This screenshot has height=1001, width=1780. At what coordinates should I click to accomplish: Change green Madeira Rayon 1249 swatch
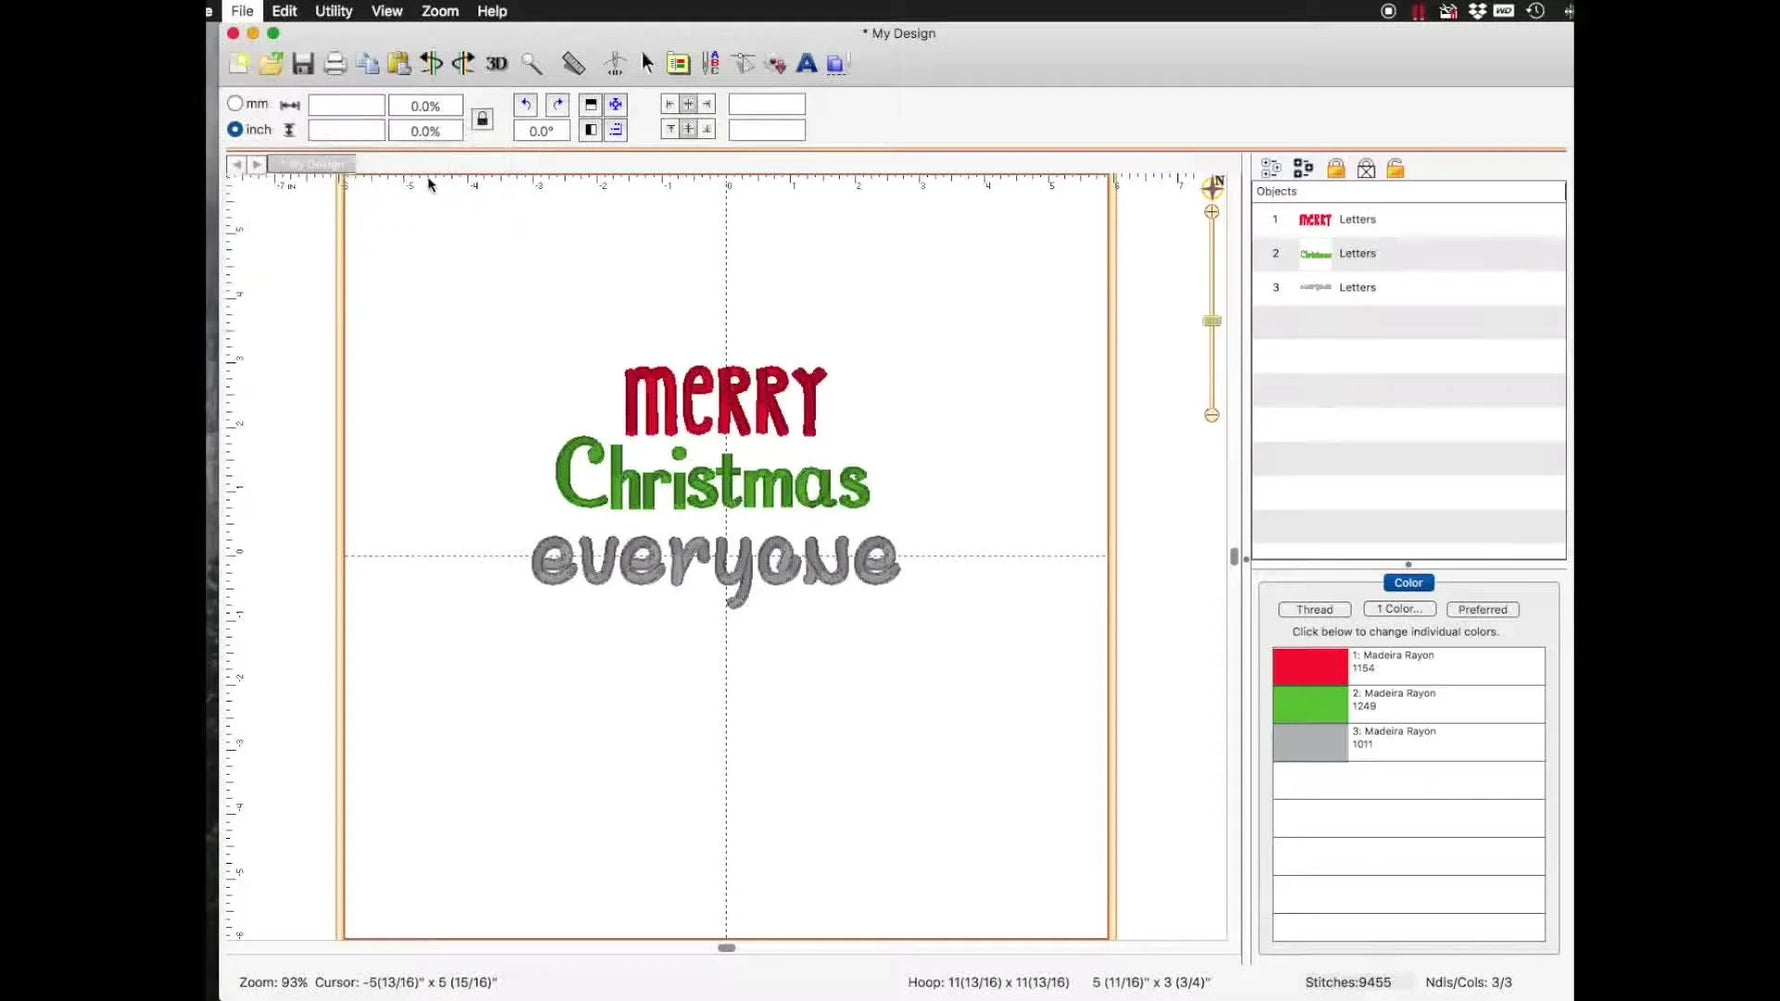[1310, 704]
